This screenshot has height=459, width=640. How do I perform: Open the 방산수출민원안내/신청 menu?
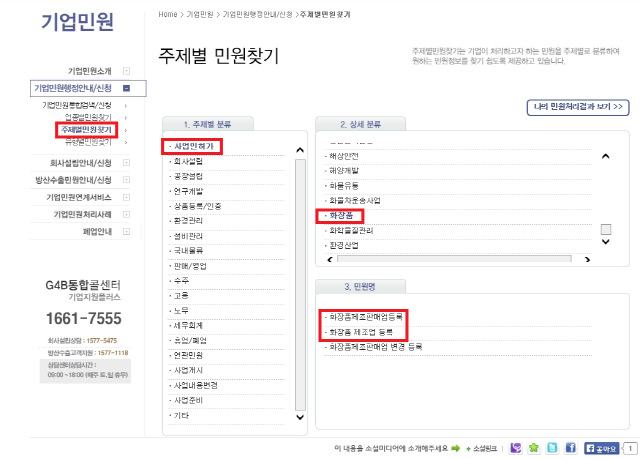pyautogui.click(x=73, y=180)
